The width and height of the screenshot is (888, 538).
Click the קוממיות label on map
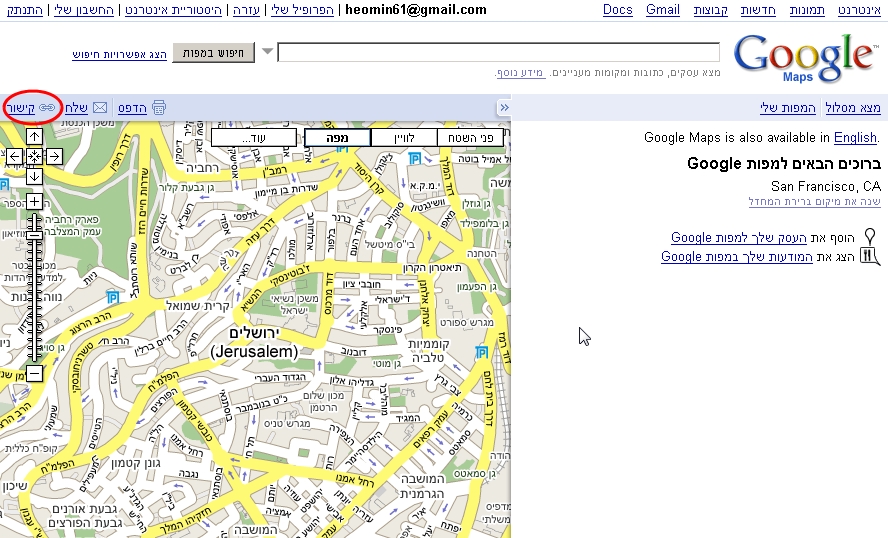(x=429, y=344)
